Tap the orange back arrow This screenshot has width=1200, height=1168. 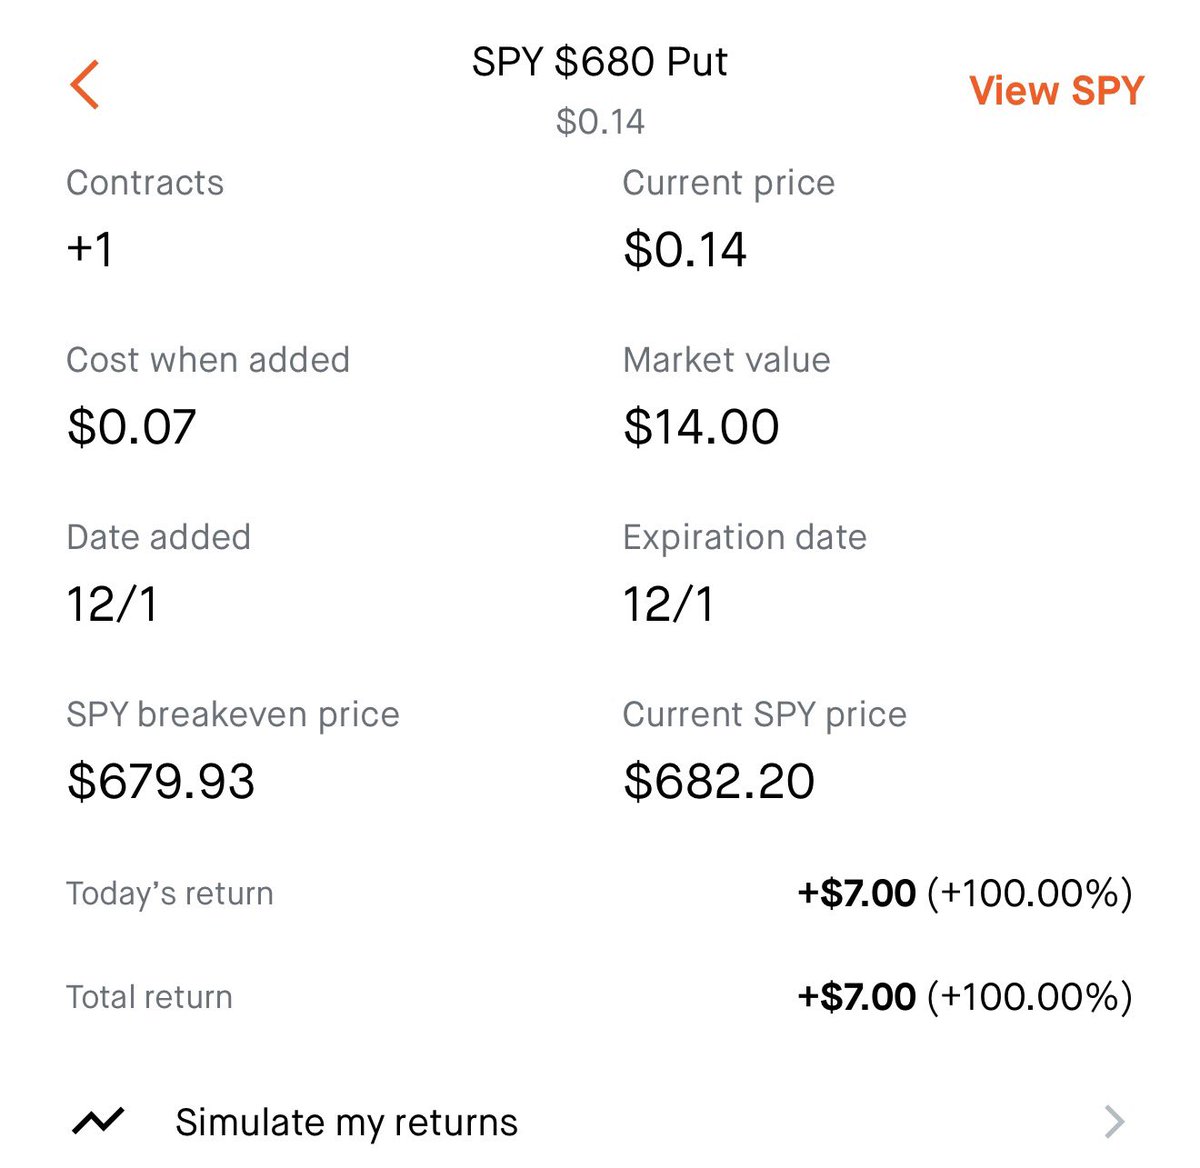[x=85, y=84]
